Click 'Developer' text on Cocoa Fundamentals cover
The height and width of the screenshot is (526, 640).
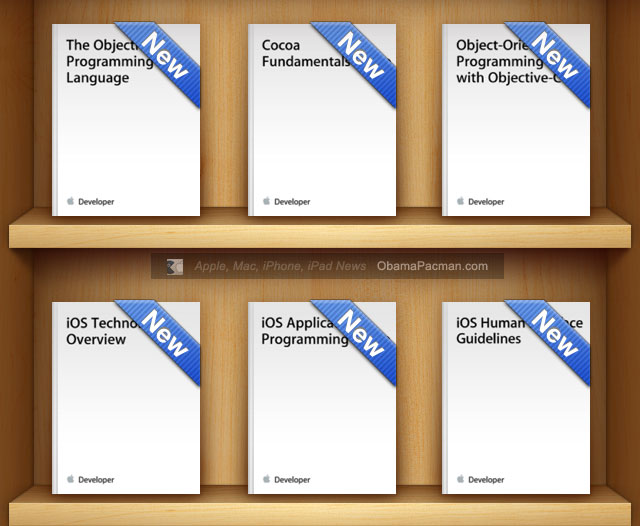(292, 202)
